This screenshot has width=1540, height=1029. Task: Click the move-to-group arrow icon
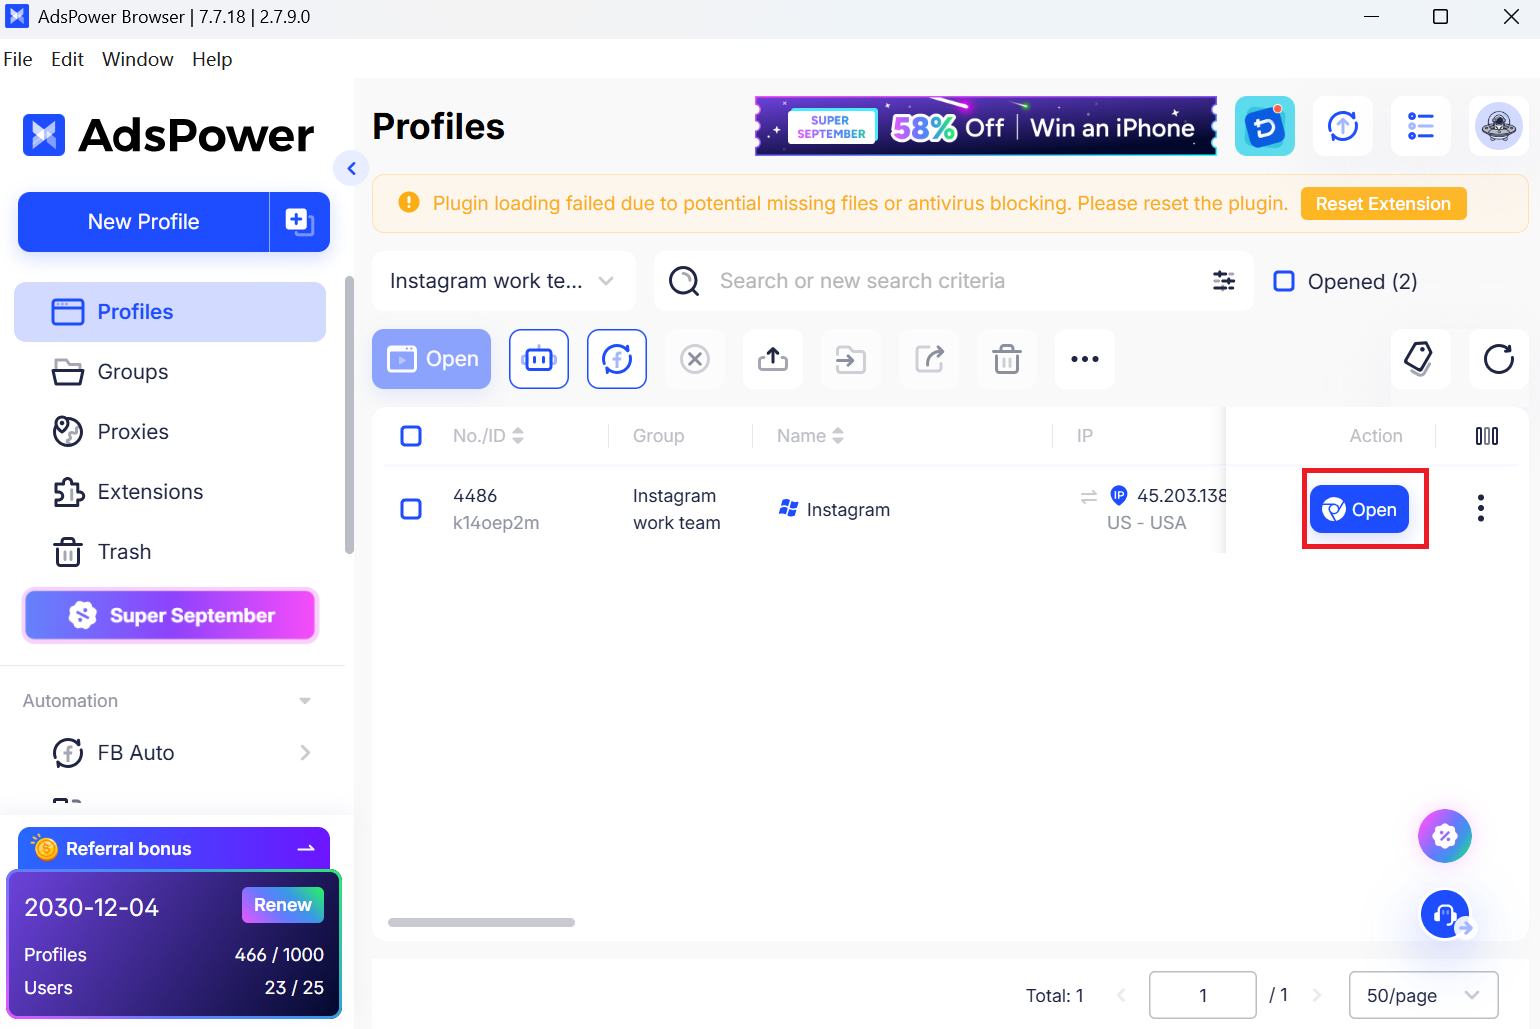pos(851,359)
